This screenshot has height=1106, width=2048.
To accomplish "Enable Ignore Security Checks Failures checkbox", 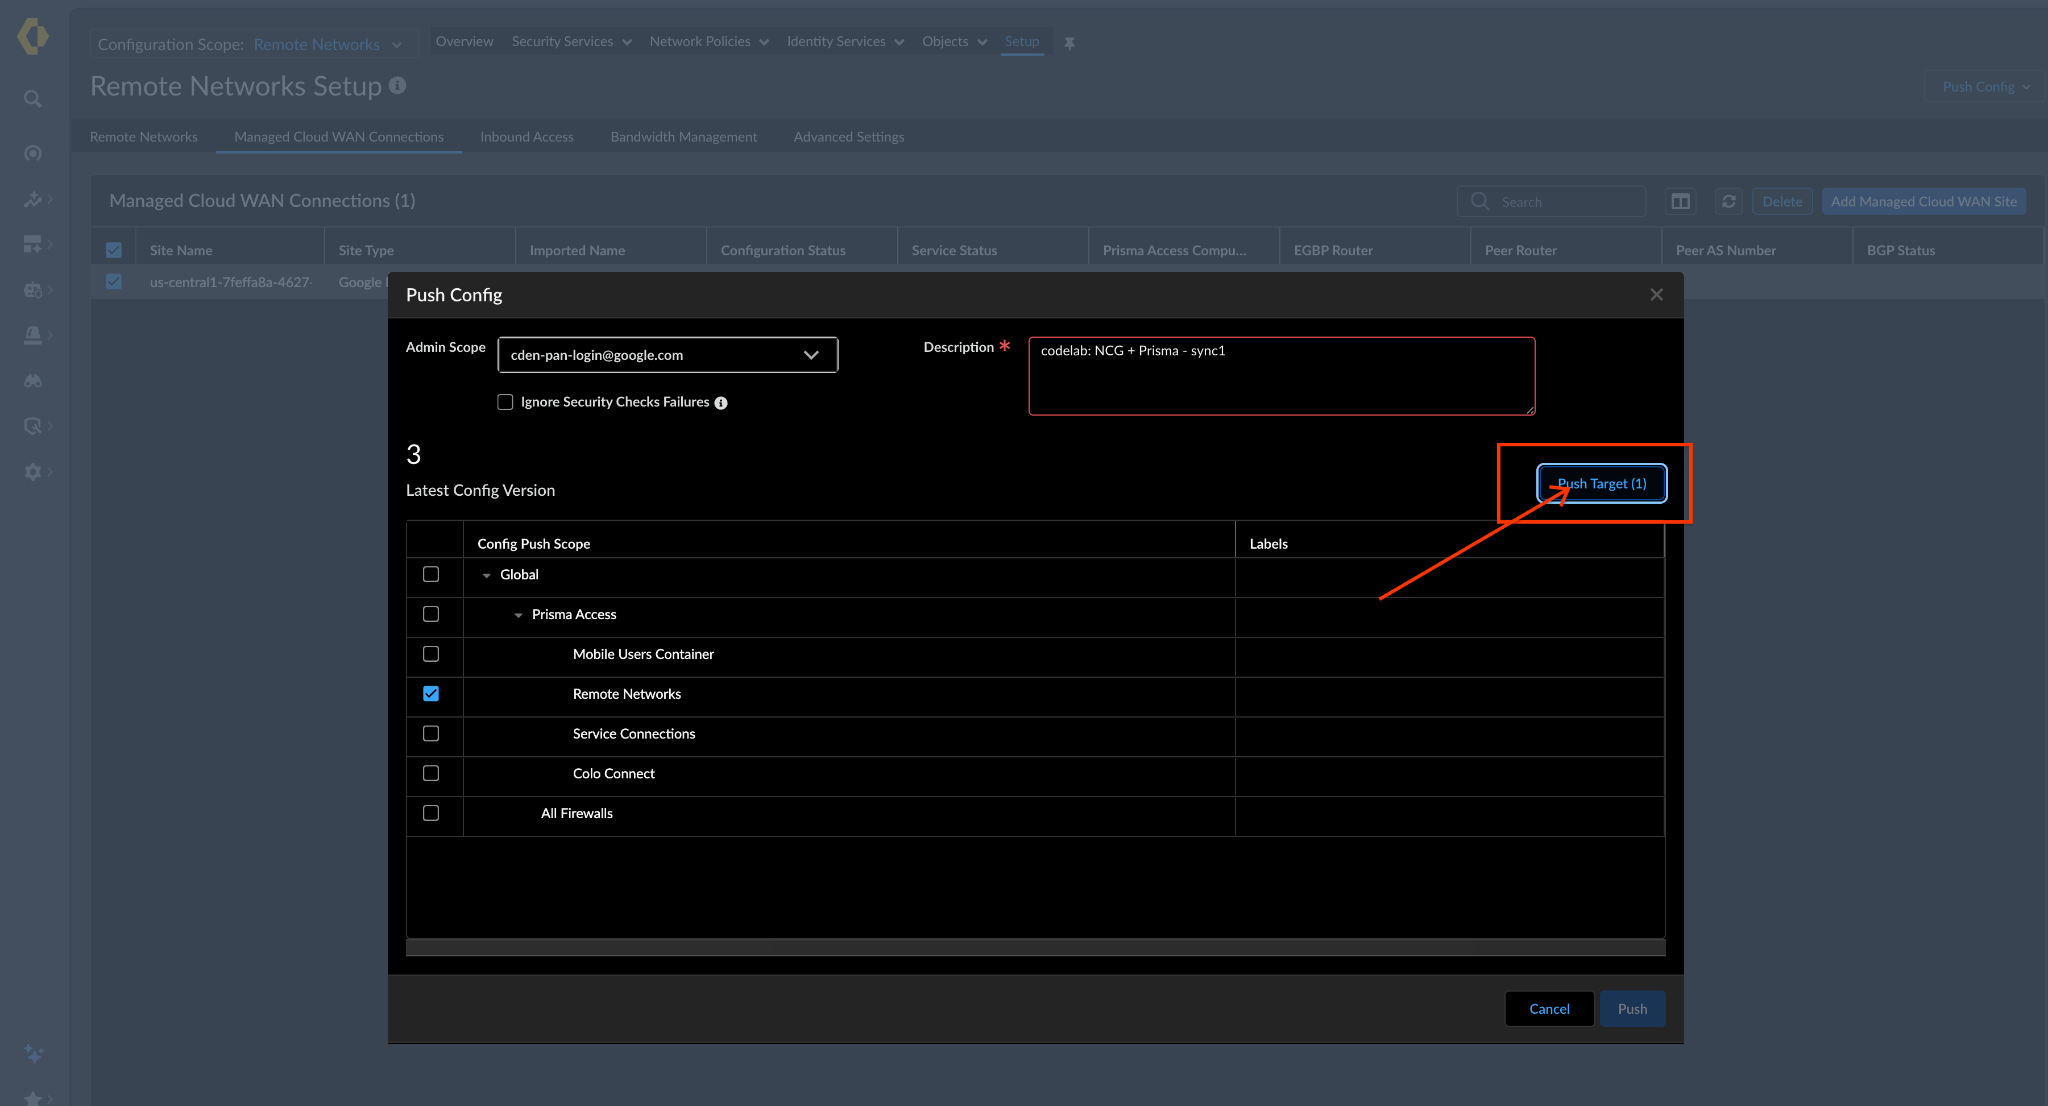I will [505, 402].
